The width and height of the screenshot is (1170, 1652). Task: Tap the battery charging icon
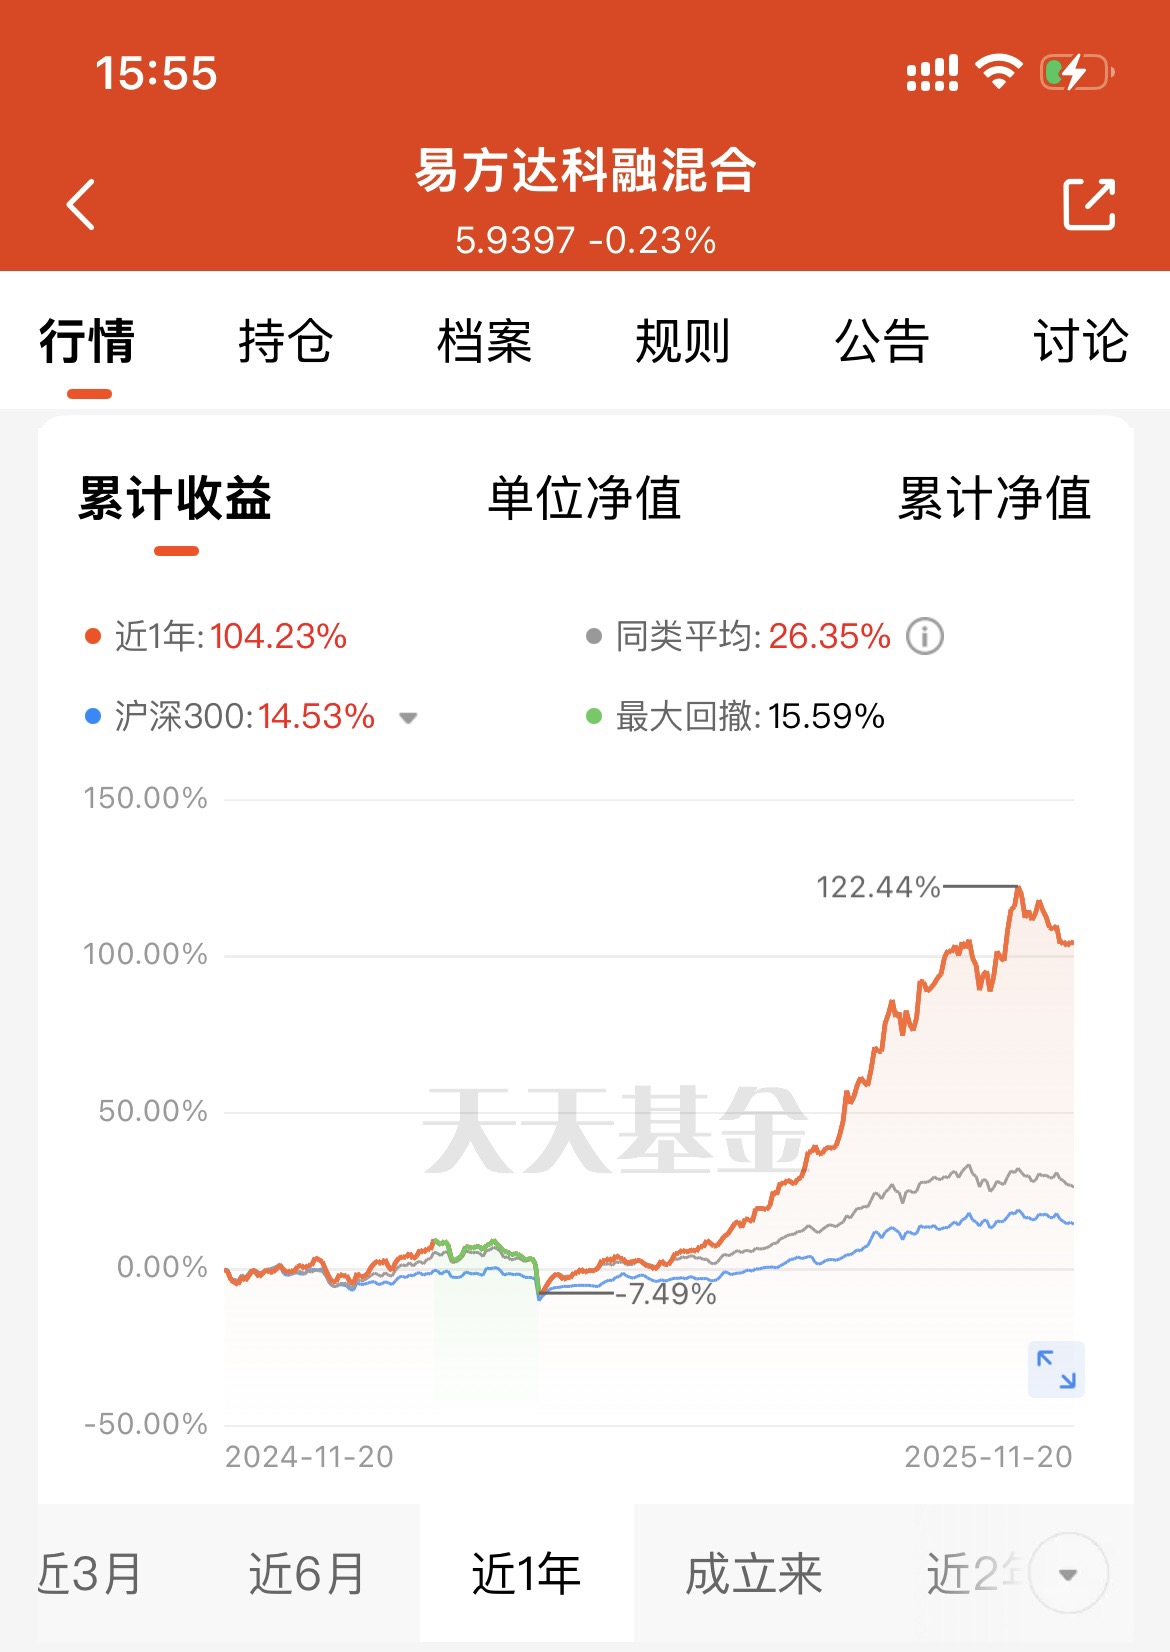point(1076,72)
